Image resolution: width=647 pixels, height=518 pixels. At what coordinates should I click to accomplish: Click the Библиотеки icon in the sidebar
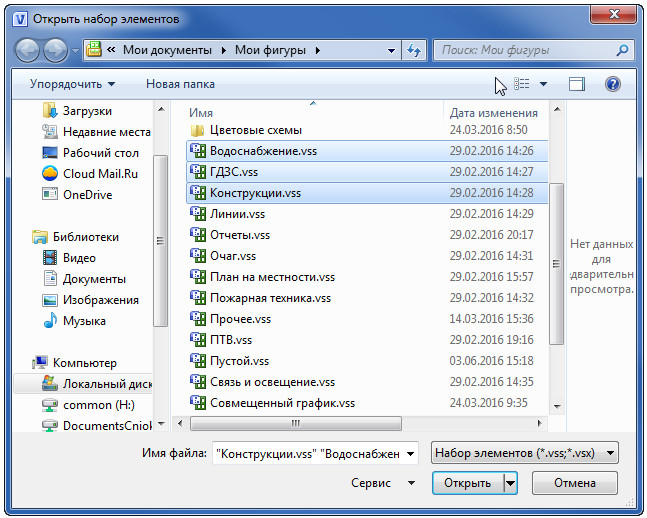[40, 237]
